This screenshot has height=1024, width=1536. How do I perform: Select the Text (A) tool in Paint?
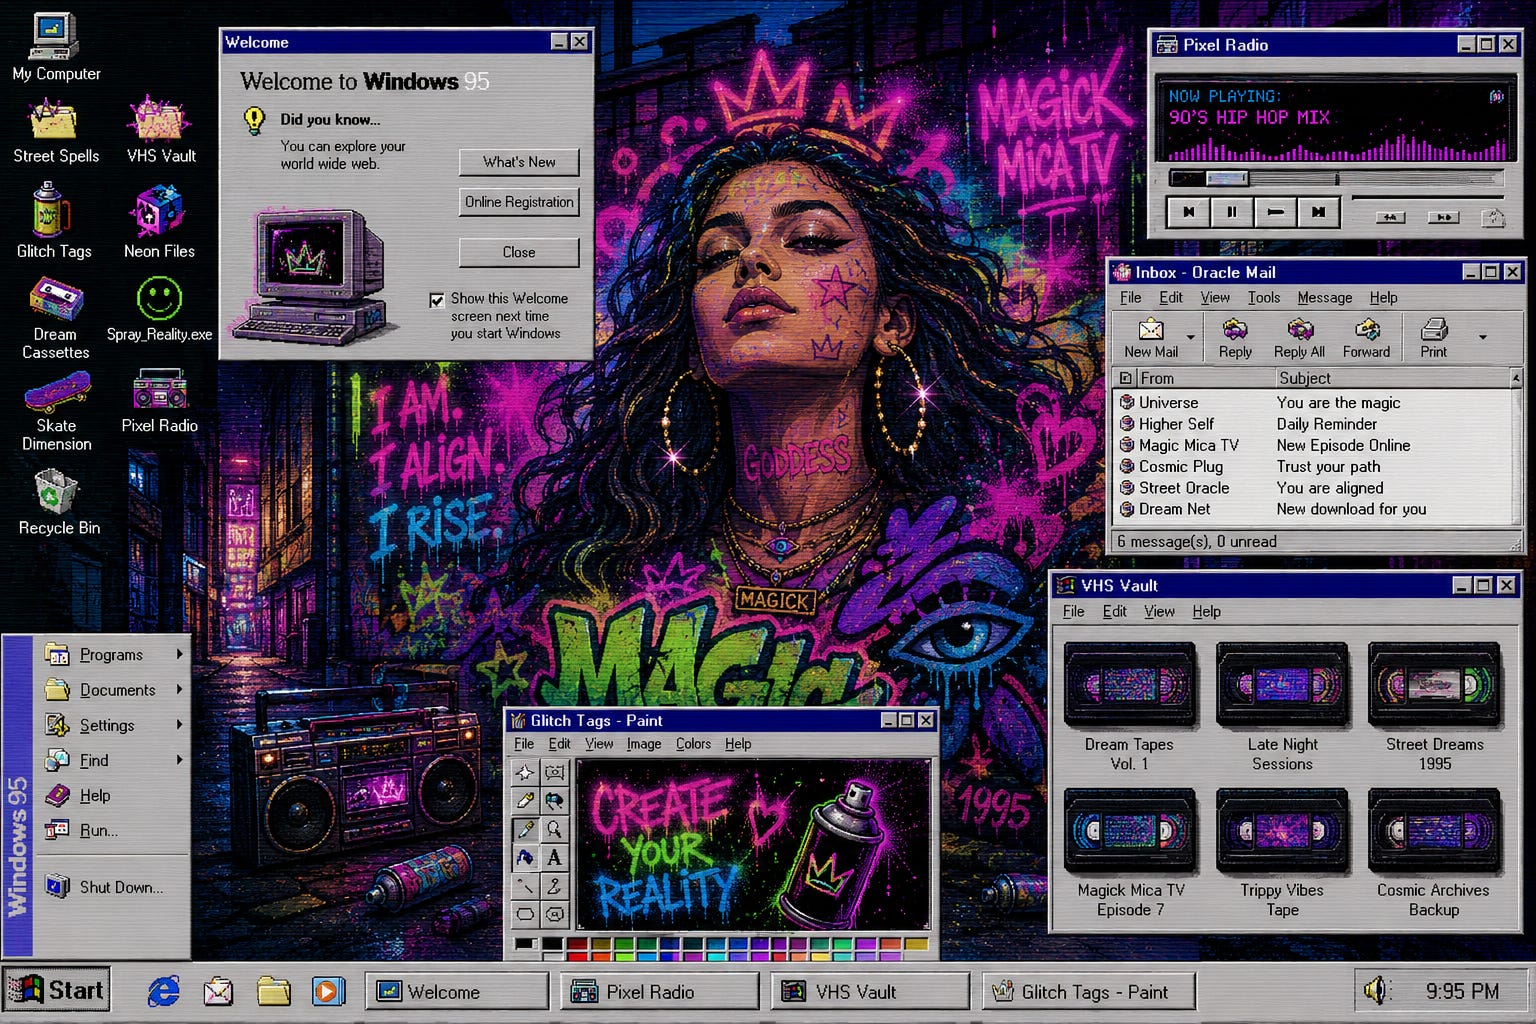[554, 857]
